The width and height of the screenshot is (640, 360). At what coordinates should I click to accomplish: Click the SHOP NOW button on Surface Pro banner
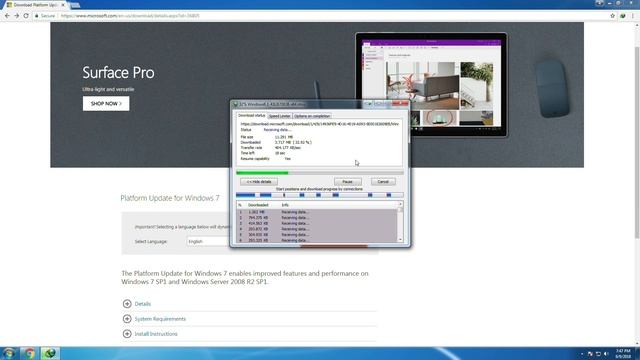click(x=106, y=104)
